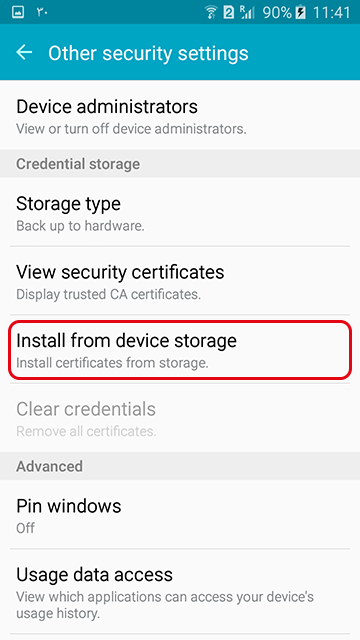Tap the 90% battery percentage text
Screen dimensions: 360x640
[x=278, y=13]
